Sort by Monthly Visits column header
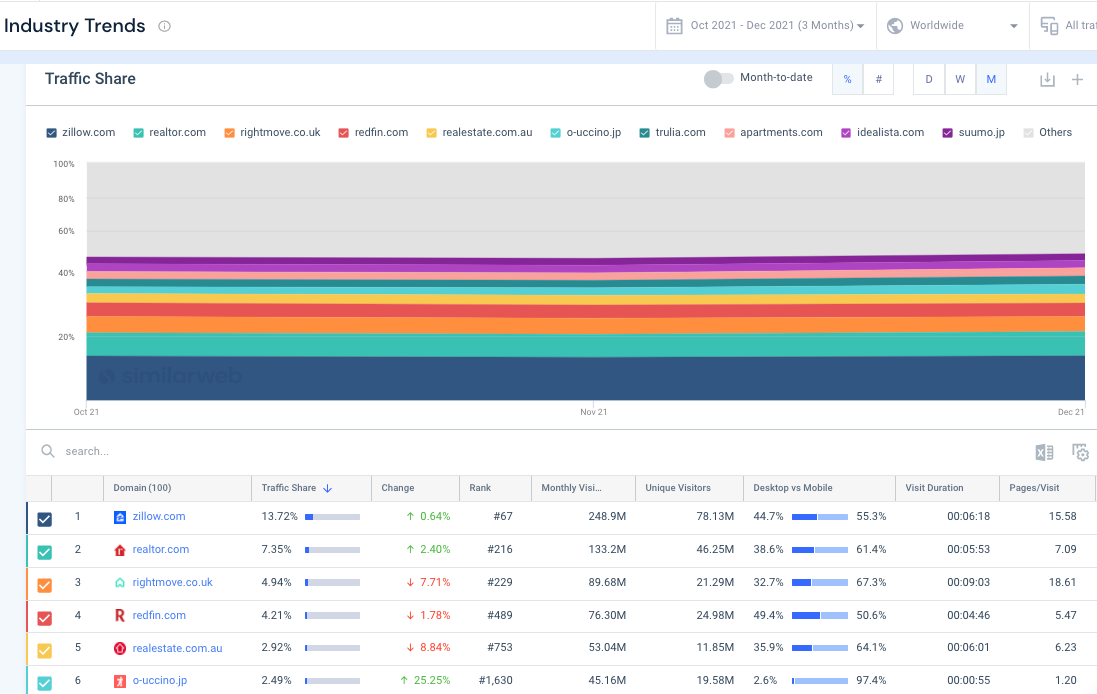This screenshot has height=694, width=1097. [583, 488]
